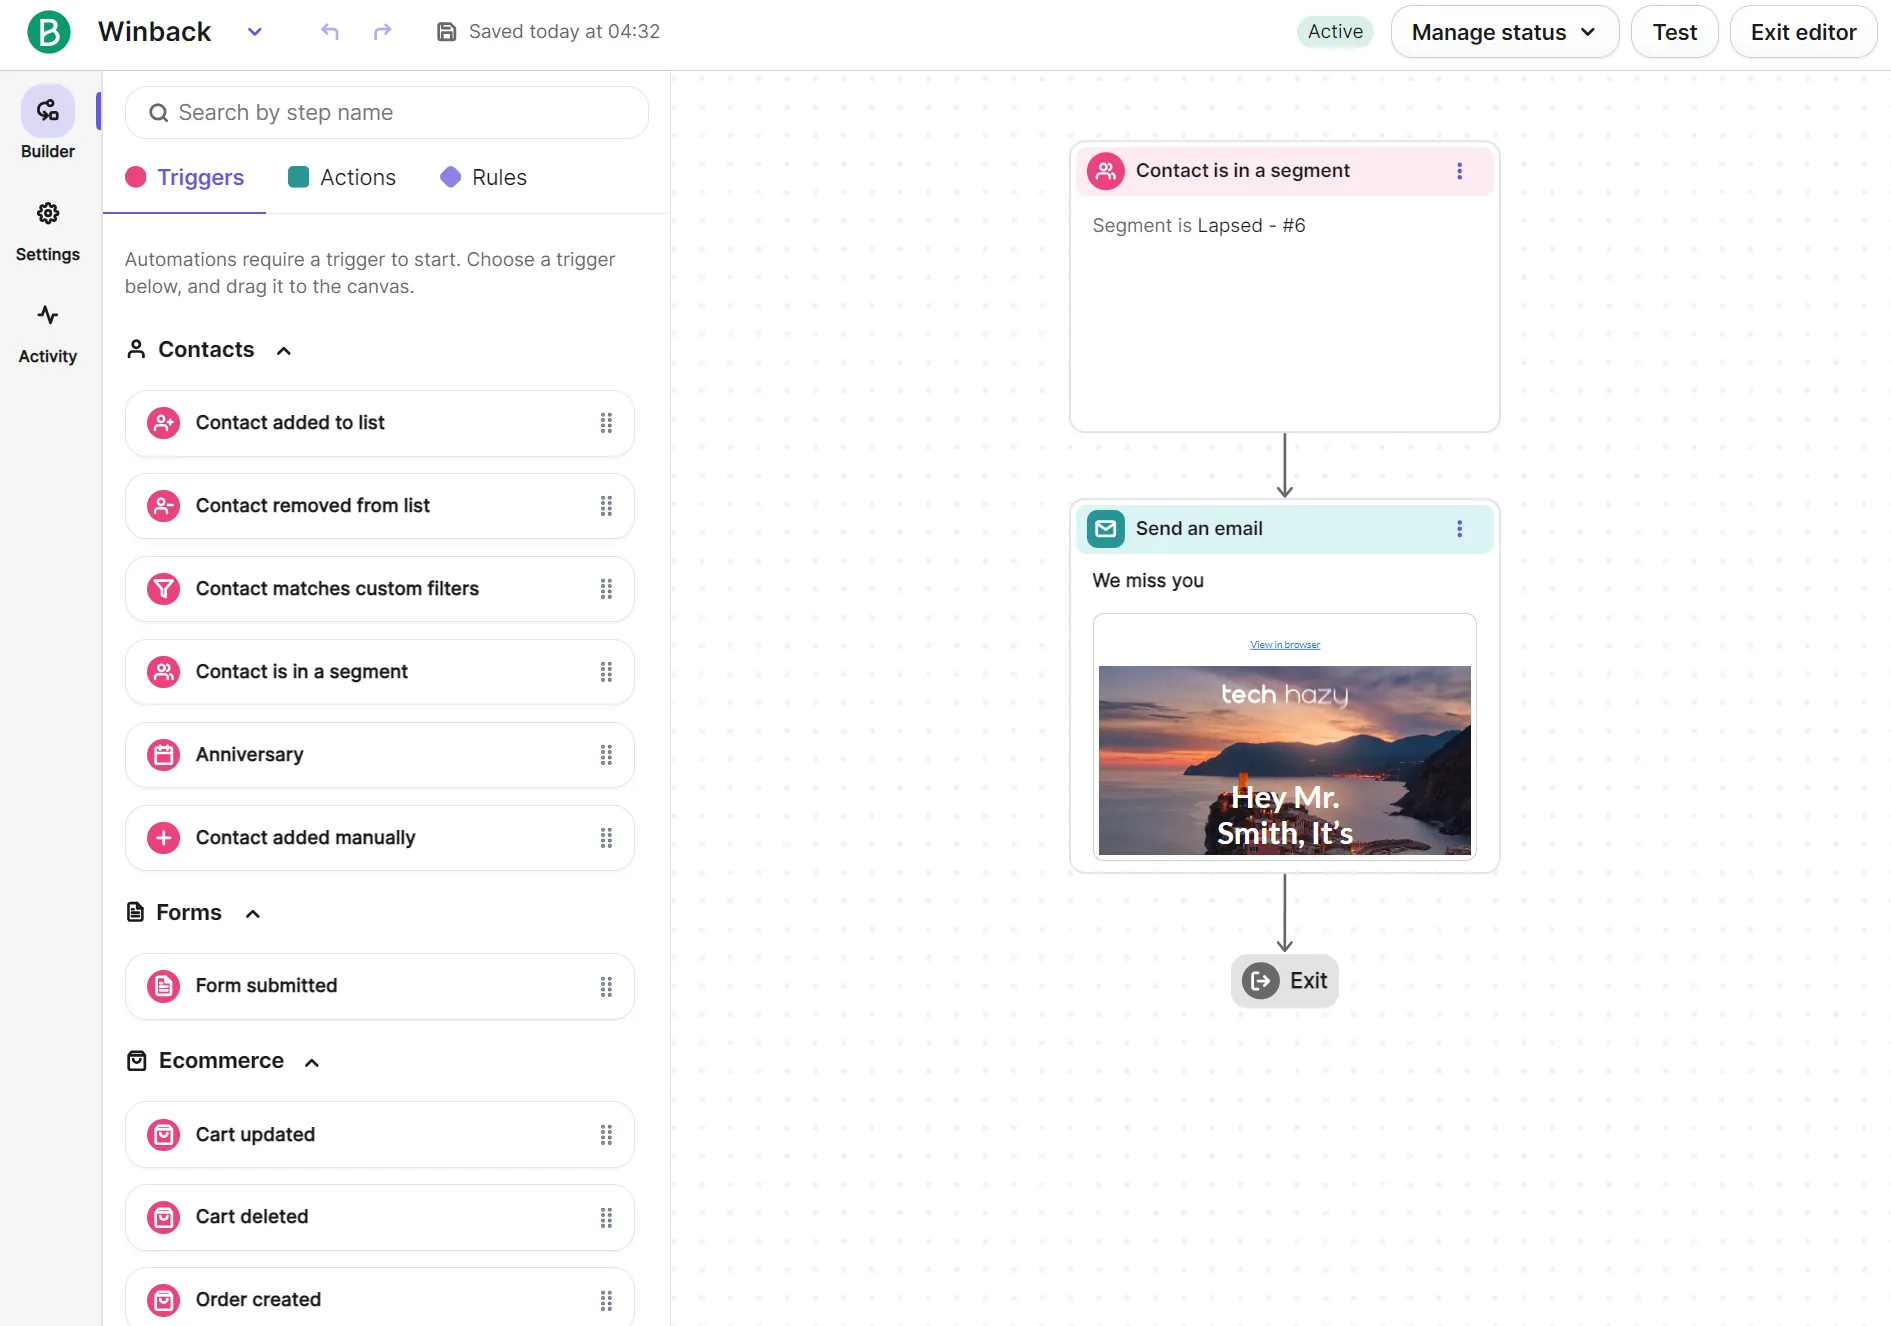Image resolution: width=1891 pixels, height=1326 pixels.
Task: Click the Test button
Action: pyautogui.click(x=1674, y=32)
